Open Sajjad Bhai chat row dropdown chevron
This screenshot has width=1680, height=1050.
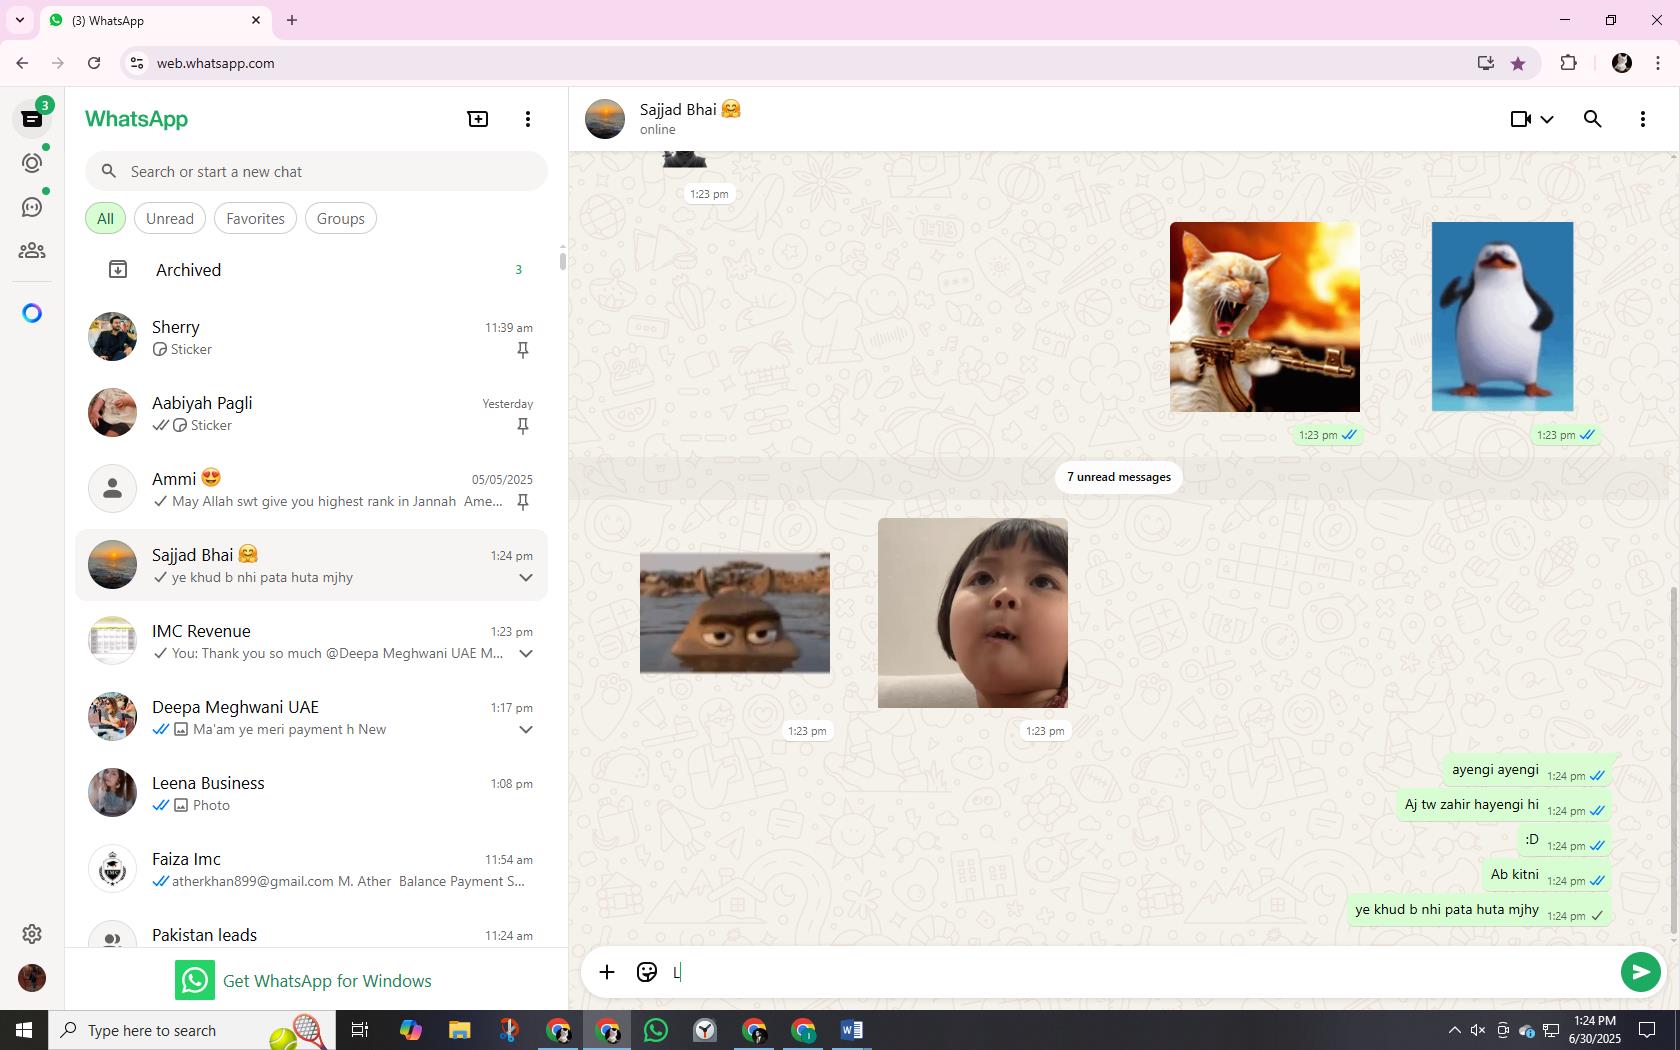point(526,578)
